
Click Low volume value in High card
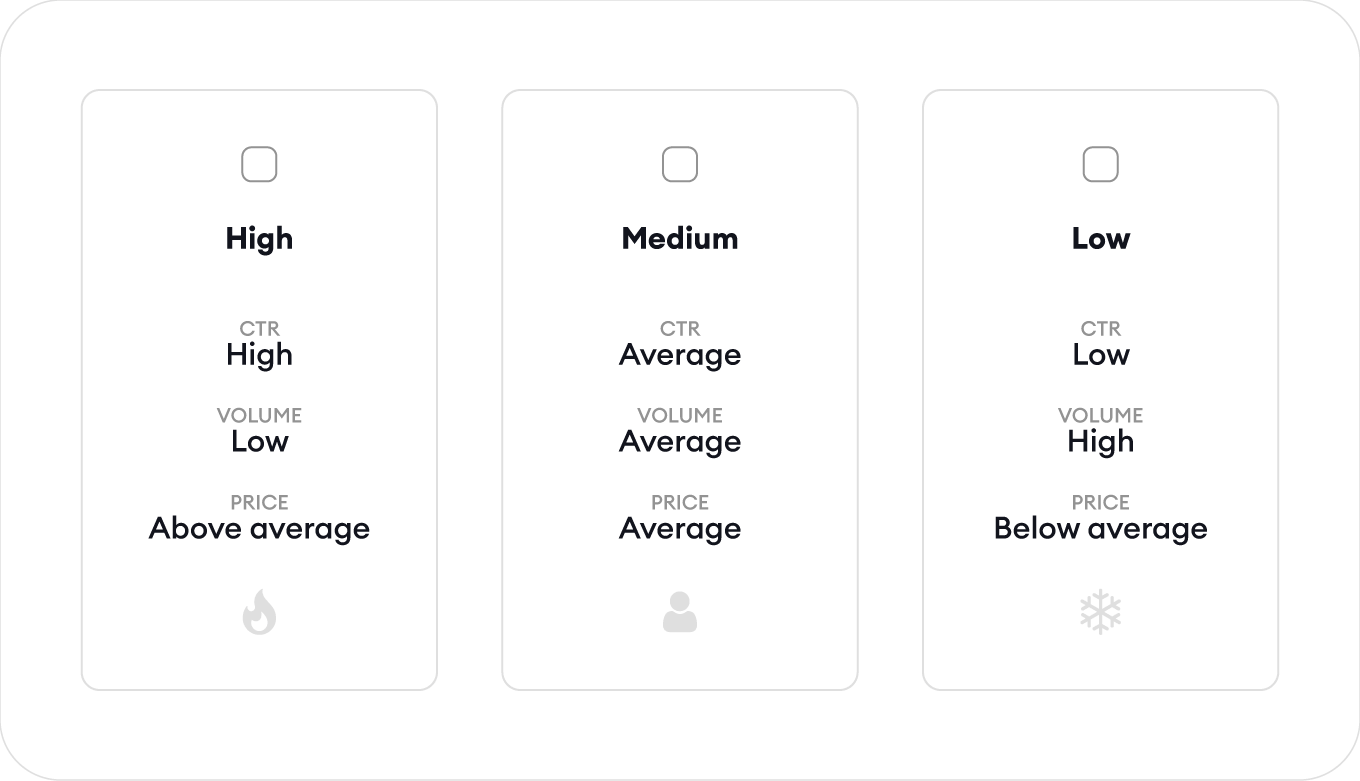click(x=259, y=441)
